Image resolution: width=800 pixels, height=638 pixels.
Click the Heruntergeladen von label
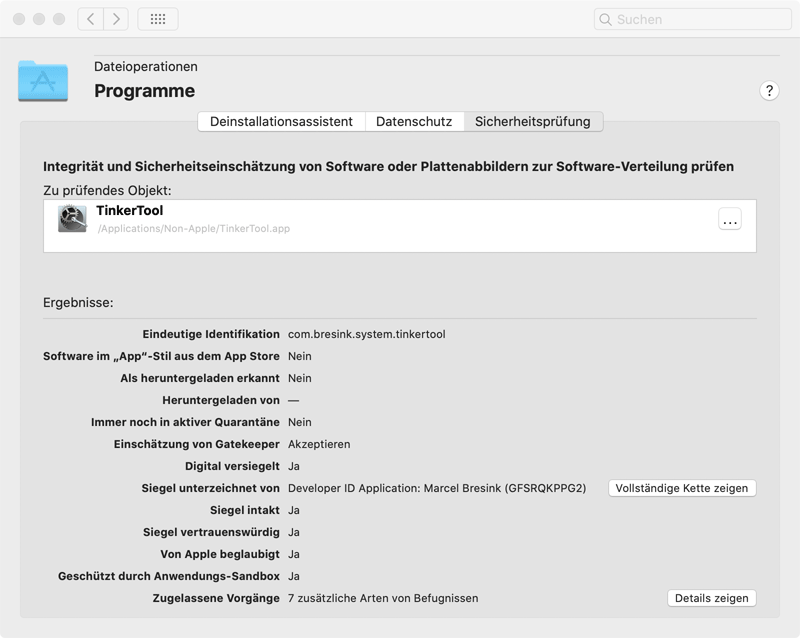click(221, 400)
